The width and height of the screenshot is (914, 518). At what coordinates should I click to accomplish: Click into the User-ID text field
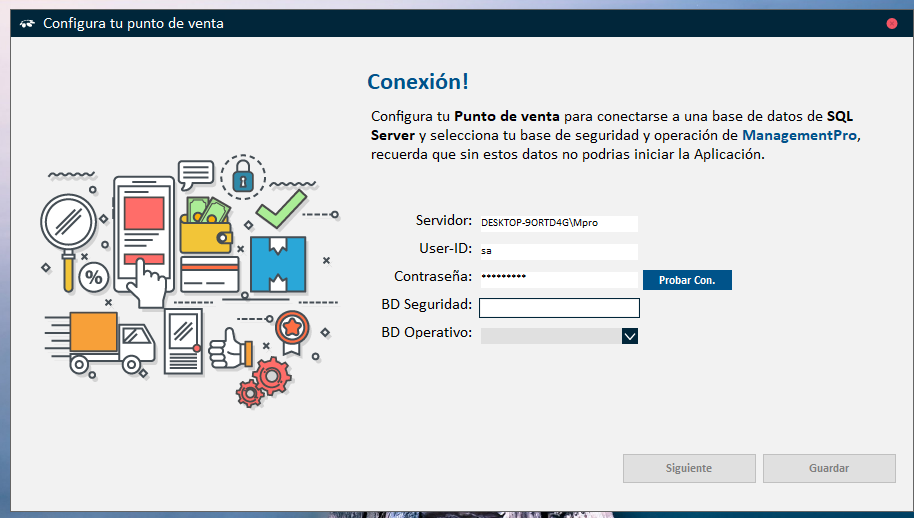[558, 252]
